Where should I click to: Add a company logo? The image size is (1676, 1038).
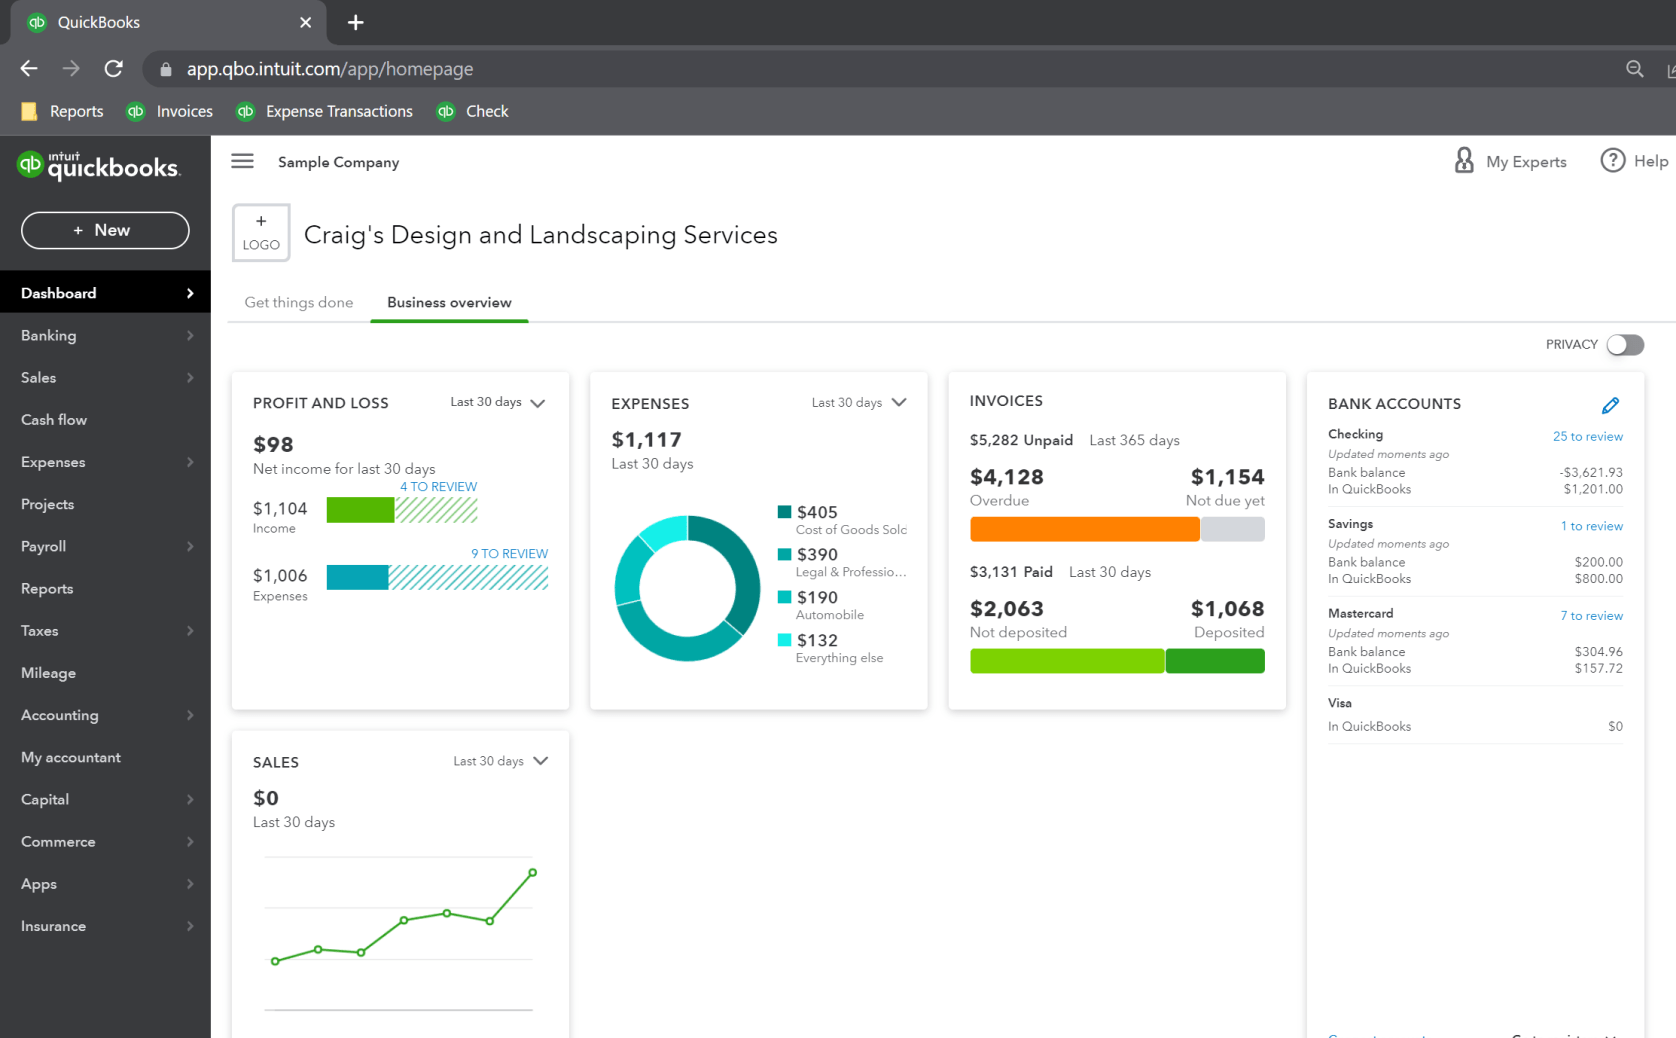(x=260, y=232)
